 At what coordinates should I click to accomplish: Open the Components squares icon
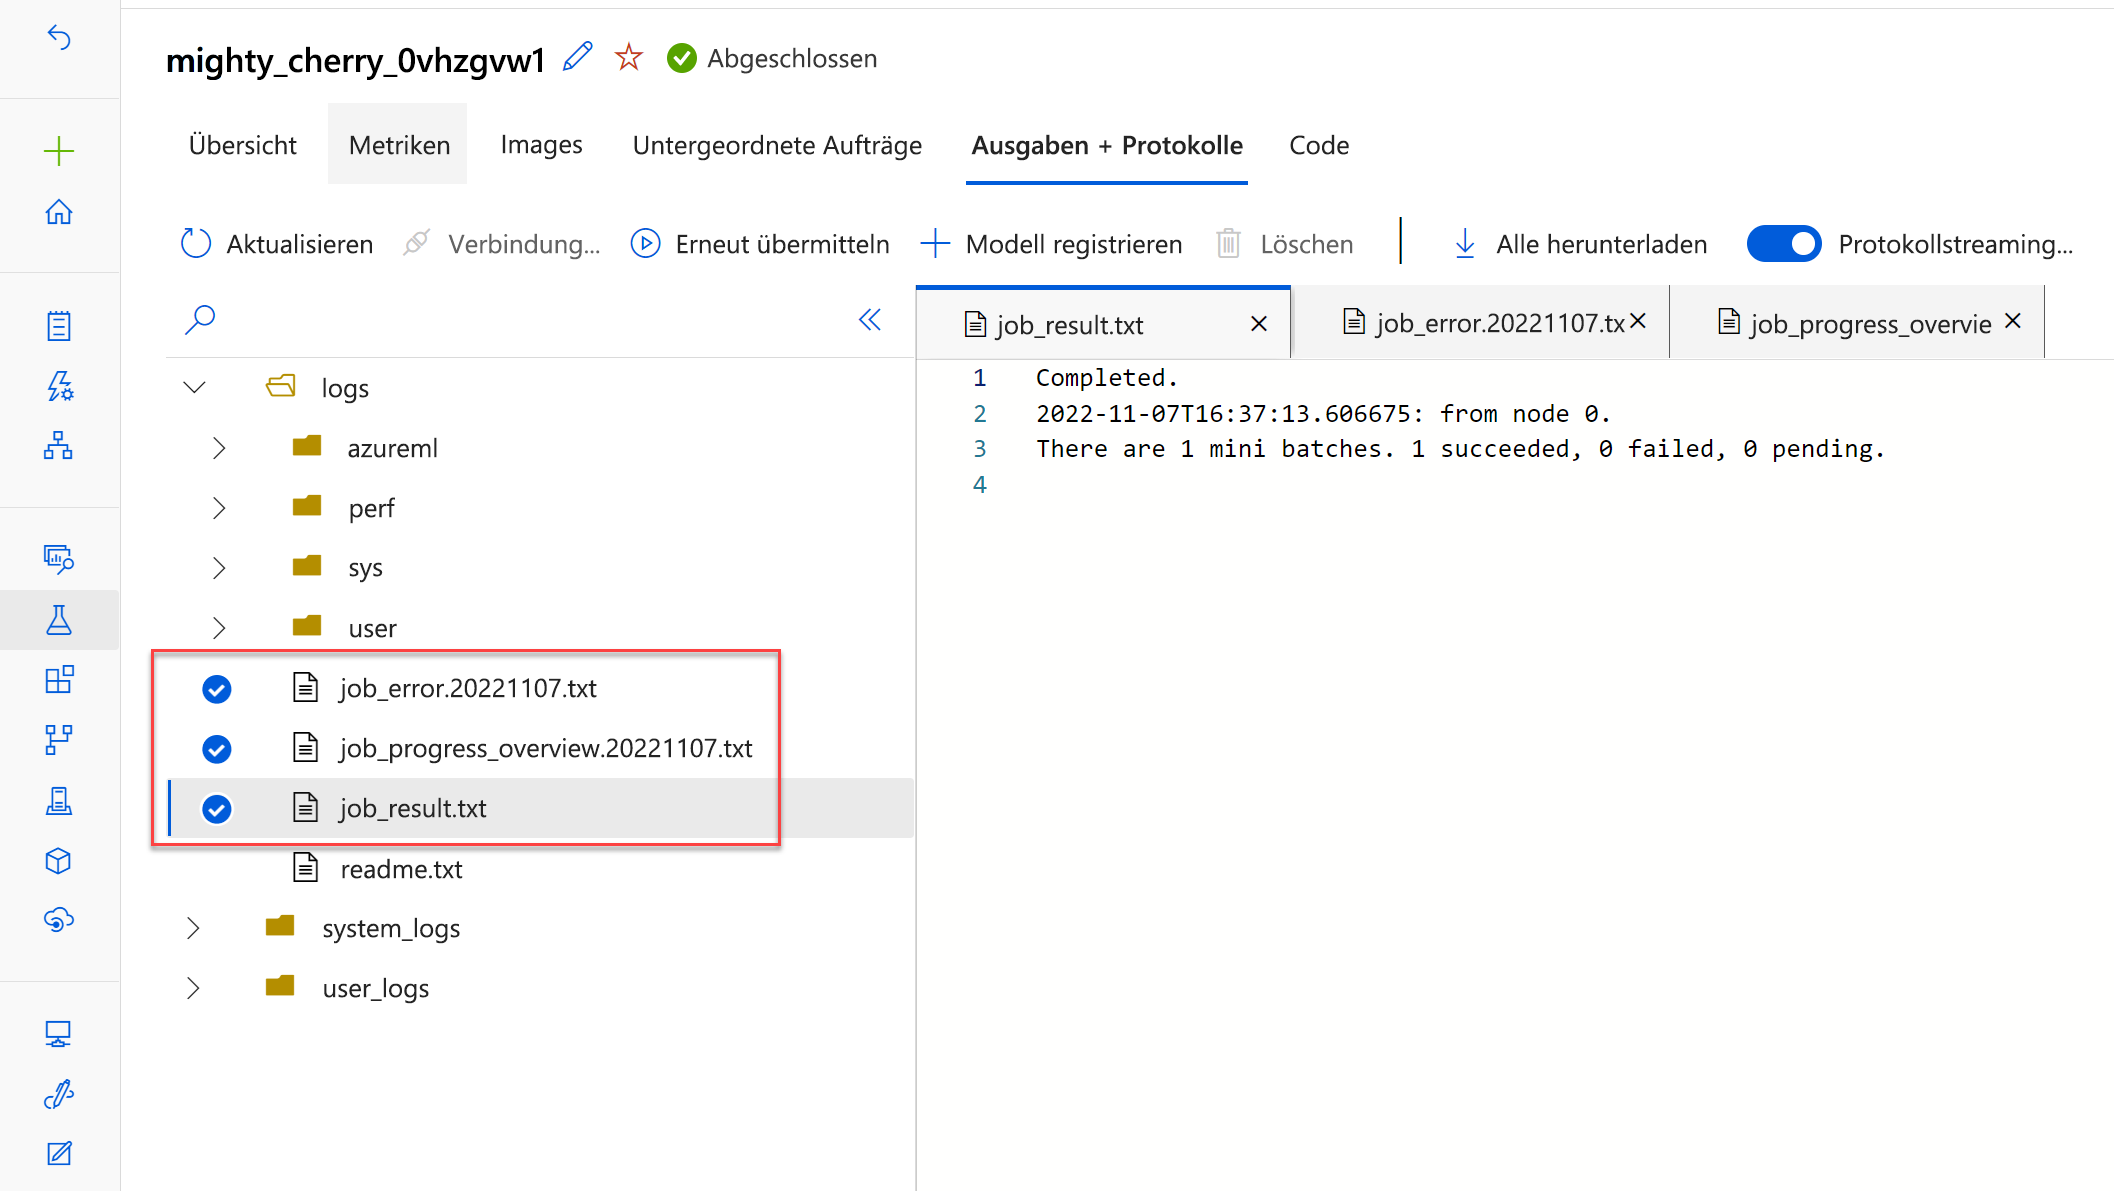[x=59, y=679]
